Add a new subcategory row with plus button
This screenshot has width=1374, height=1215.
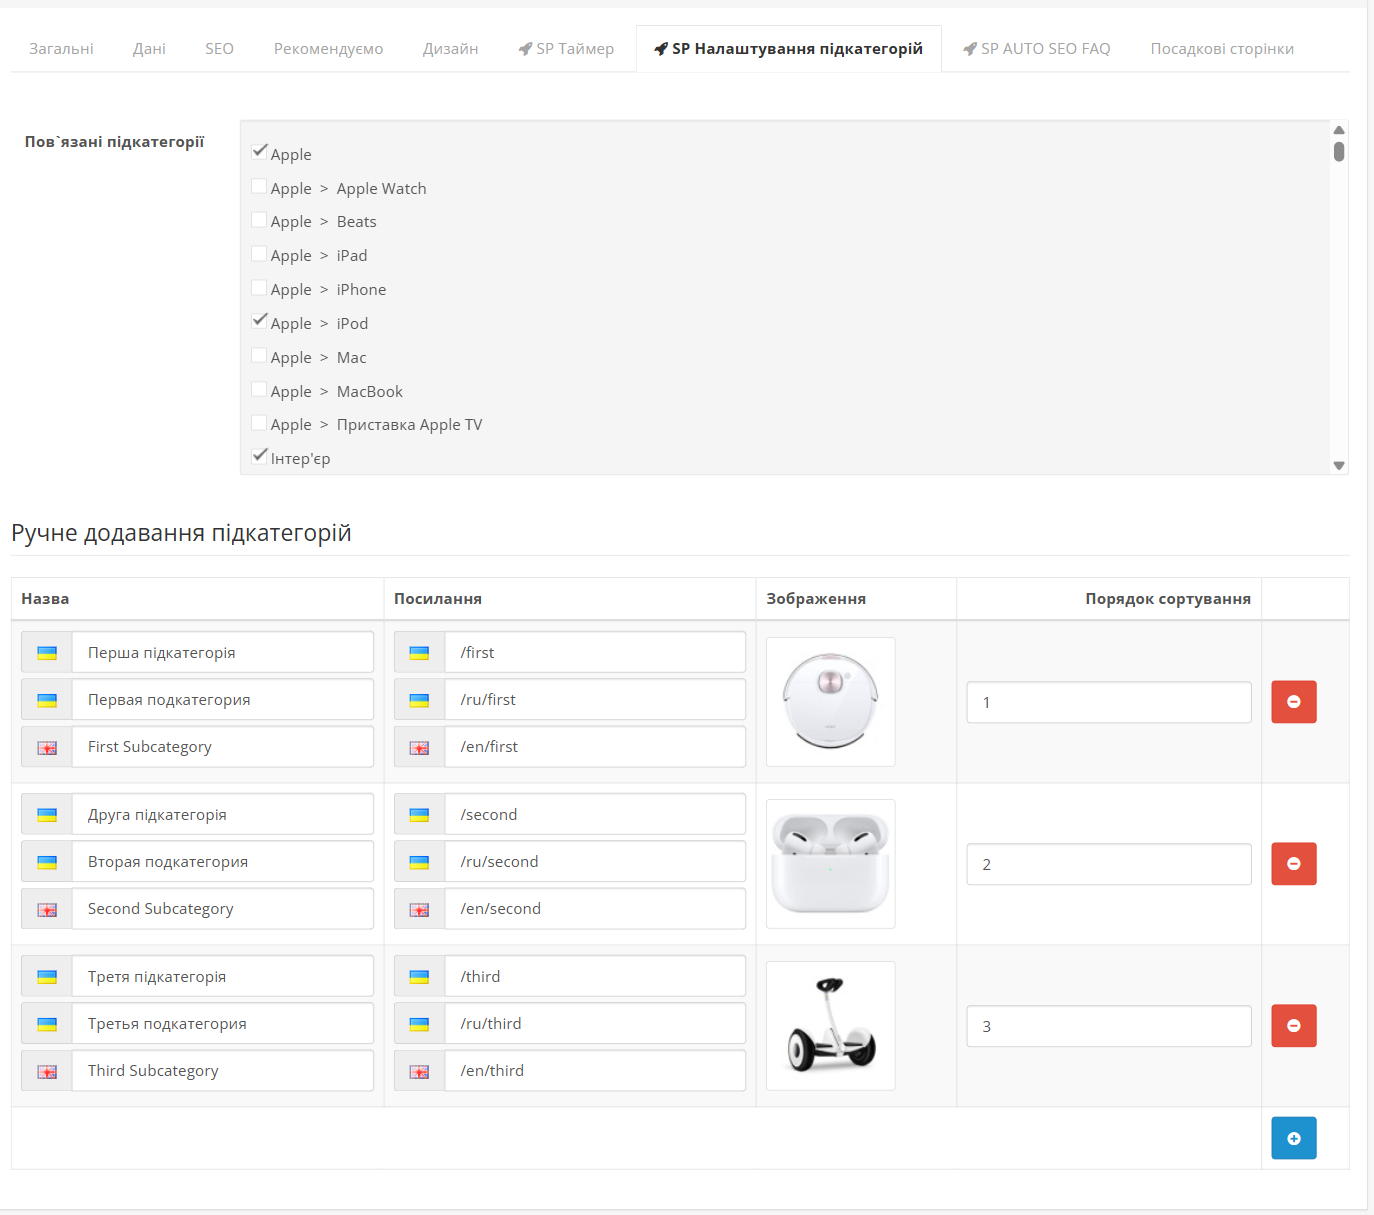click(x=1294, y=1138)
